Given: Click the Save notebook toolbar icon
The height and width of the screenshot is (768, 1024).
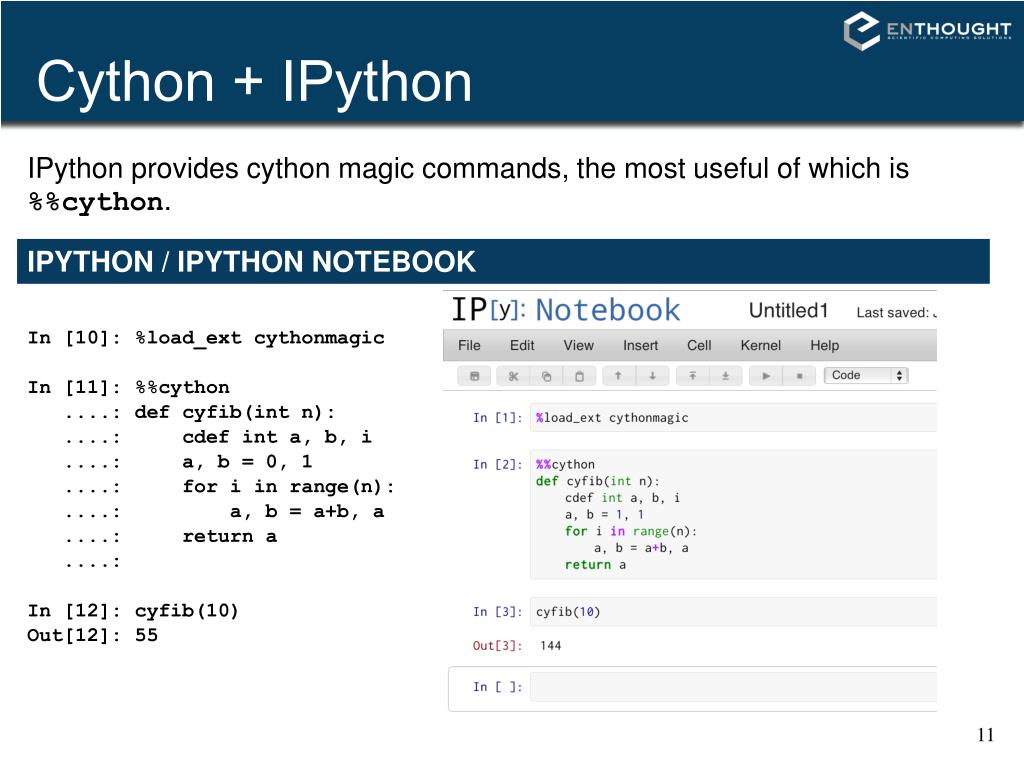Looking at the screenshot, I should pos(475,376).
